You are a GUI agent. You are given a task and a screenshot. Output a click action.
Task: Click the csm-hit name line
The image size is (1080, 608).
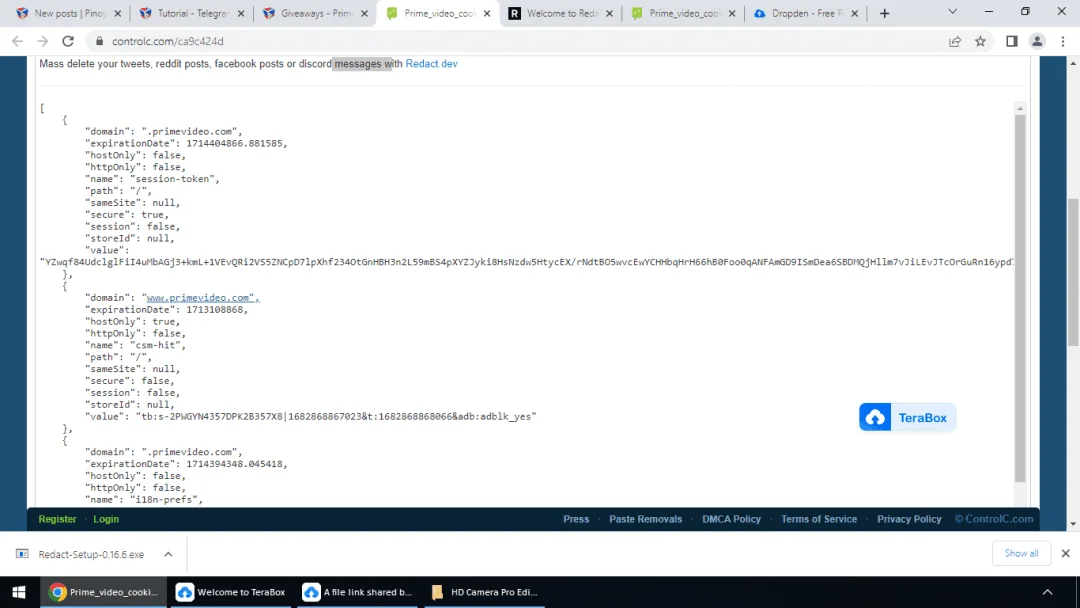136,345
